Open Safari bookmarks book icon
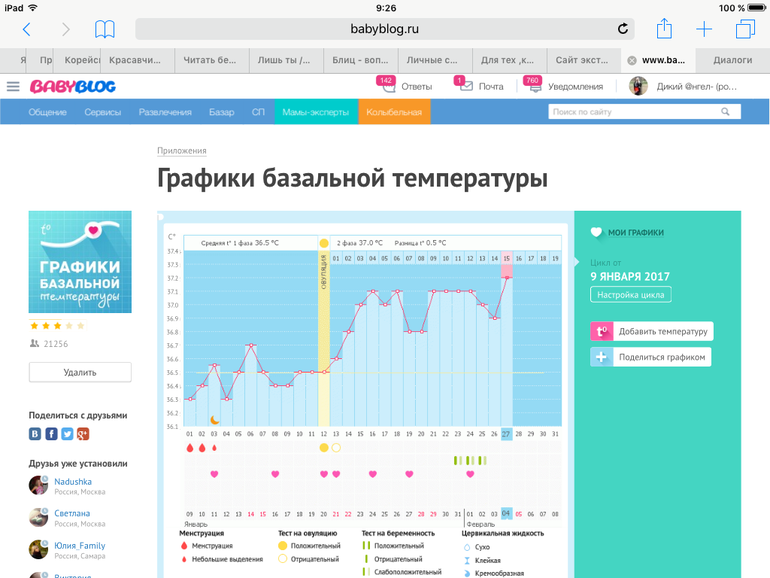 pos(104,29)
